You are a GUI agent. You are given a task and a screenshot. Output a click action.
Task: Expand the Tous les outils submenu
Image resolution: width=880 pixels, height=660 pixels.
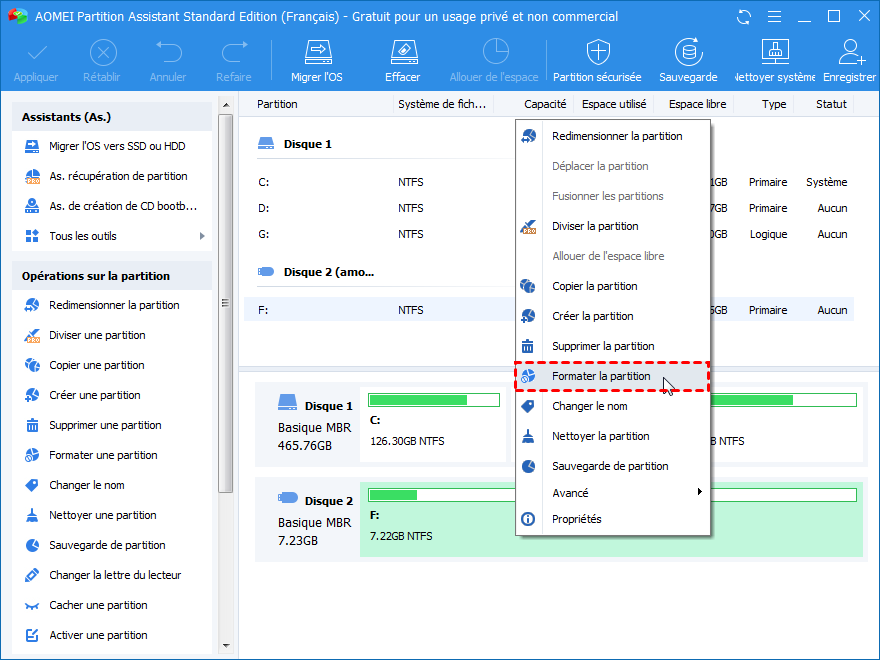202,236
